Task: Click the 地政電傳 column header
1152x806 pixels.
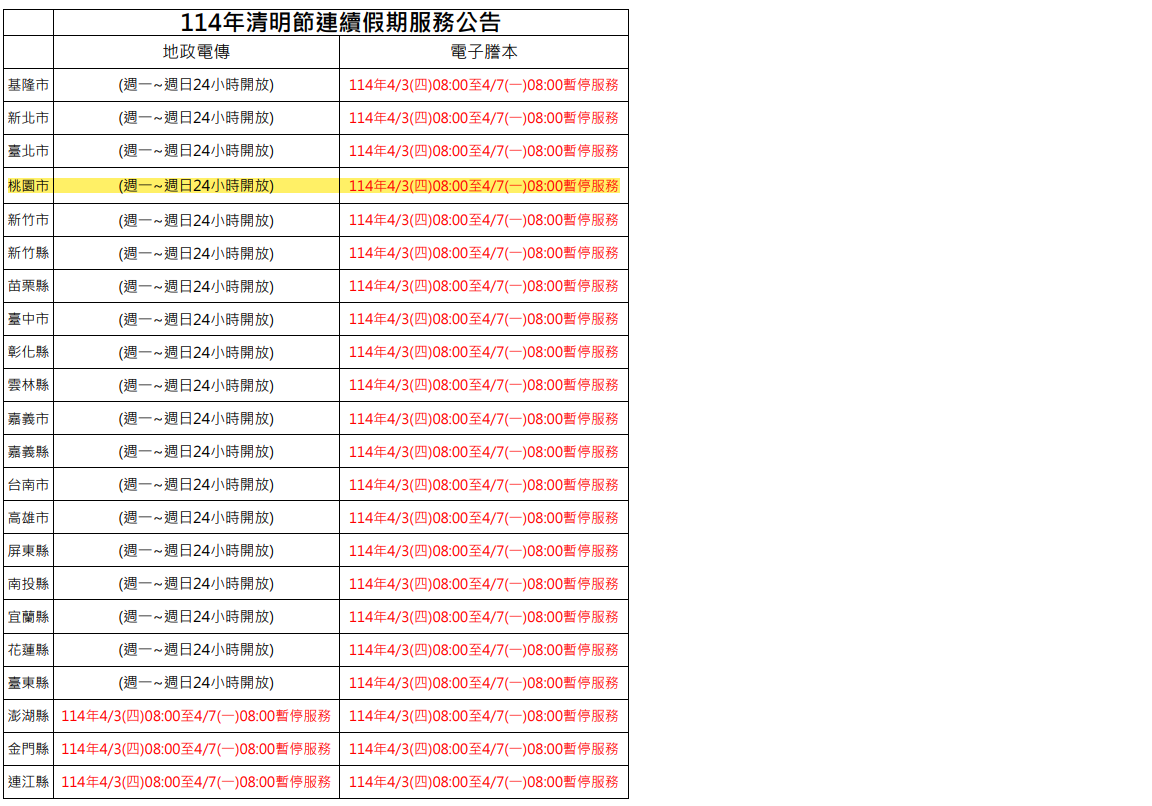Action: pyautogui.click(x=196, y=52)
